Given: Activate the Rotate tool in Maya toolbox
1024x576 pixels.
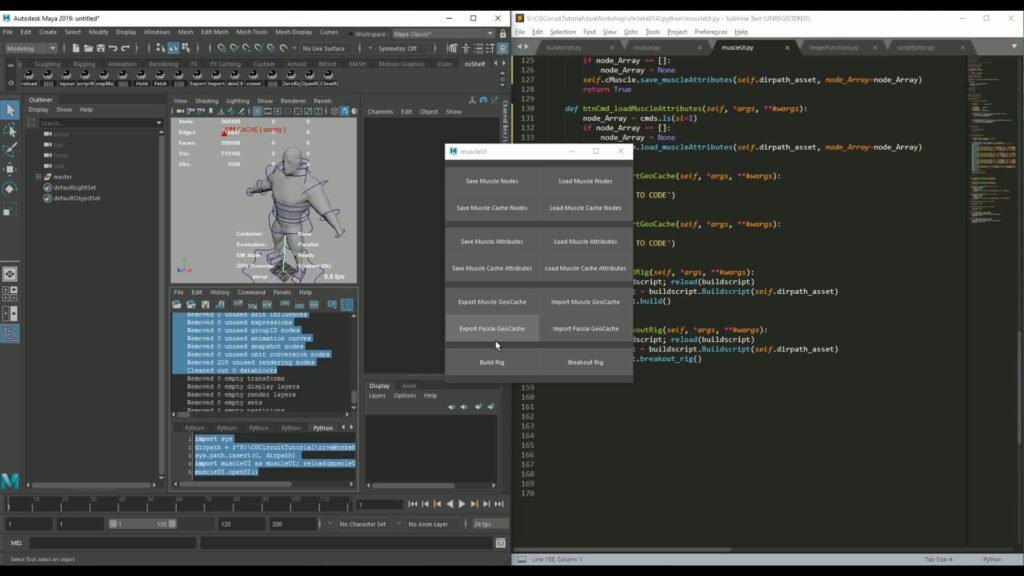Looking at the screenshot, I should click(10, 189).
